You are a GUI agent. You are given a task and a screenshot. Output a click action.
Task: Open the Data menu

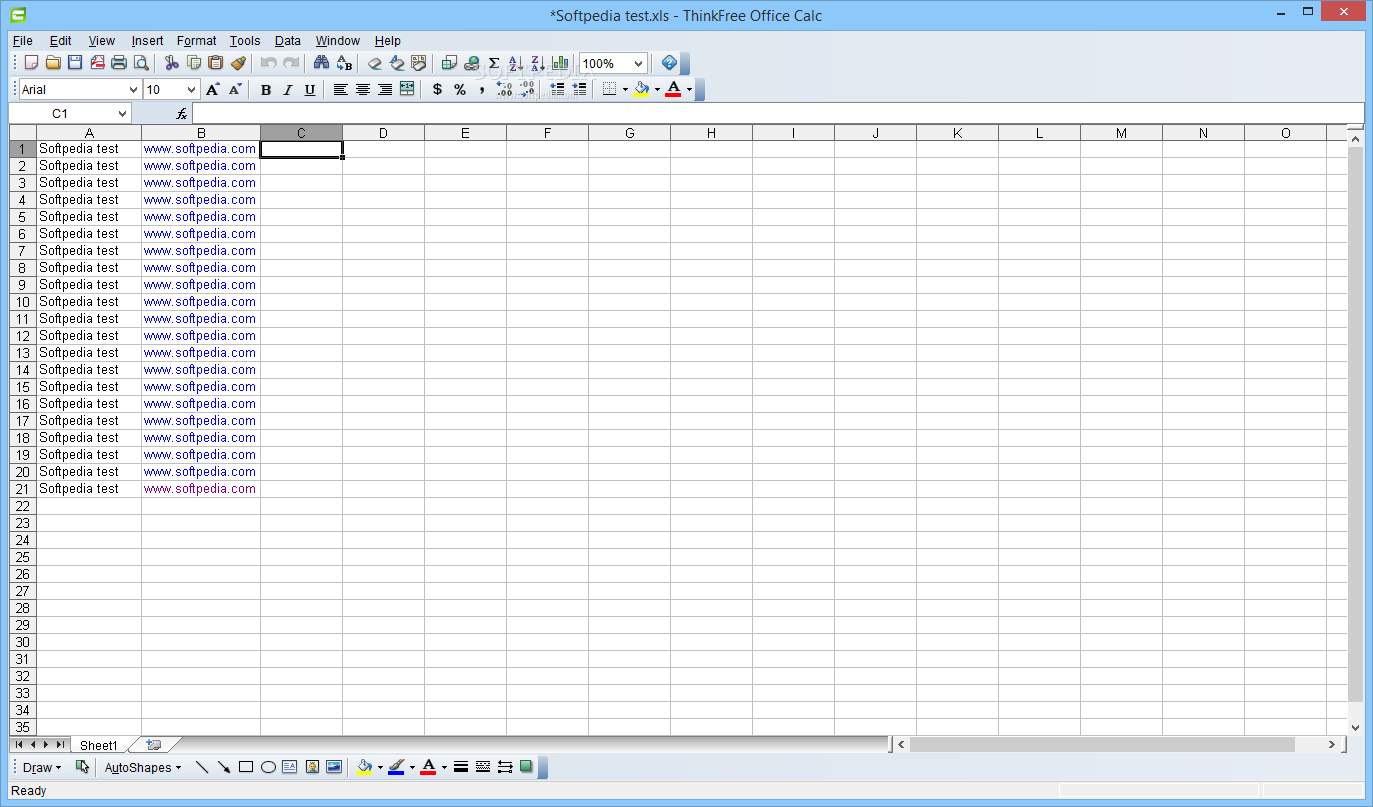tap(288, 41)
